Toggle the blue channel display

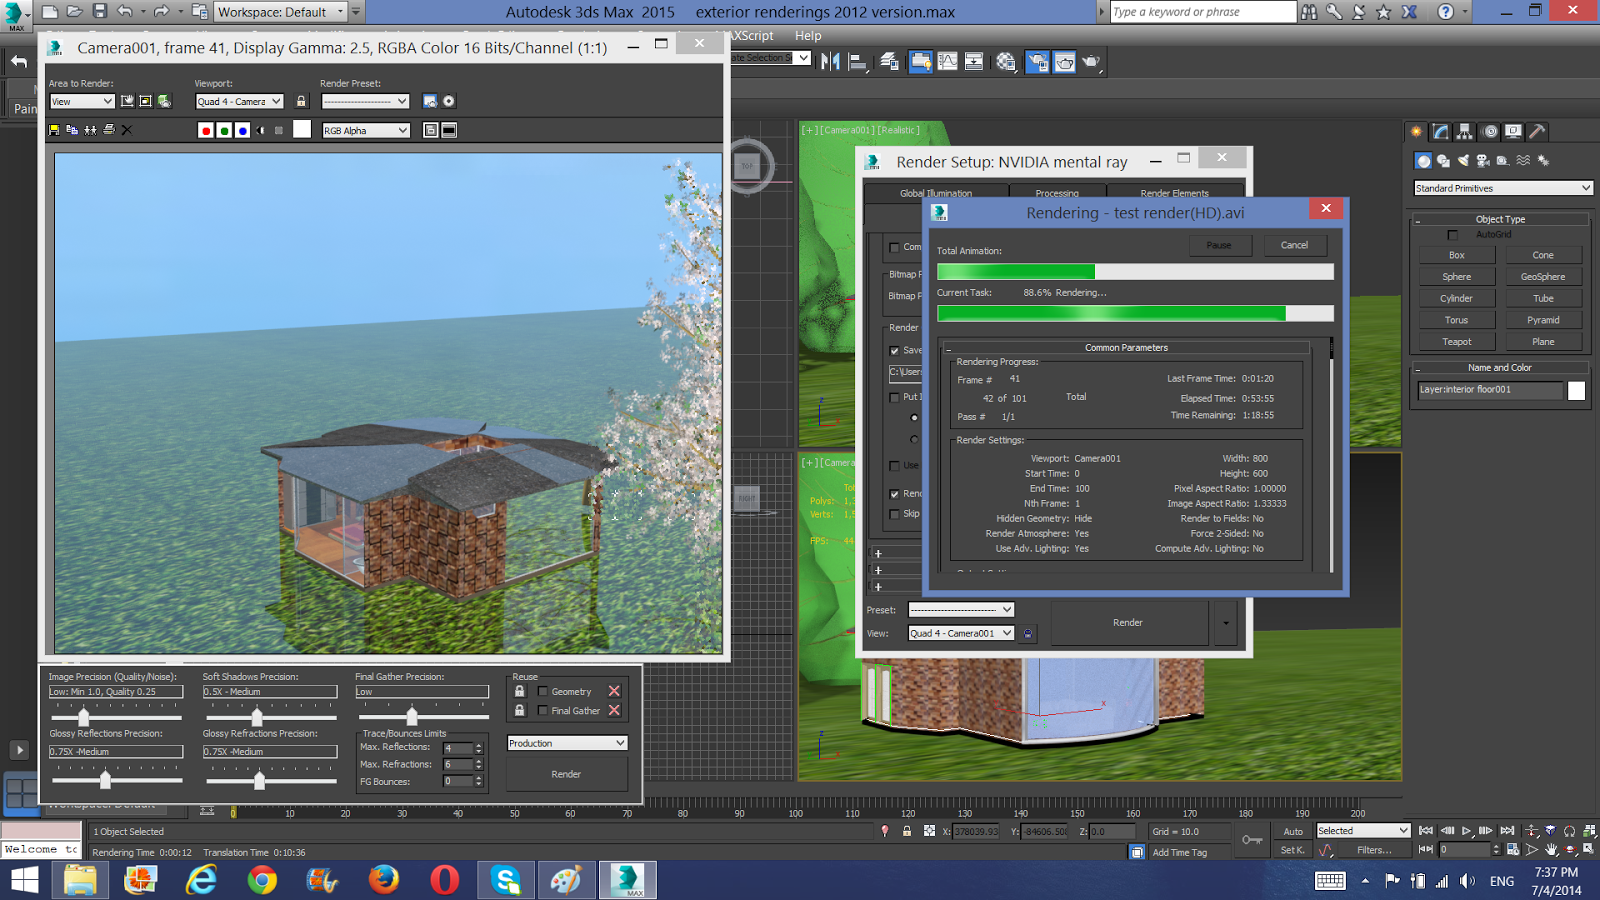tap(242, 130)
